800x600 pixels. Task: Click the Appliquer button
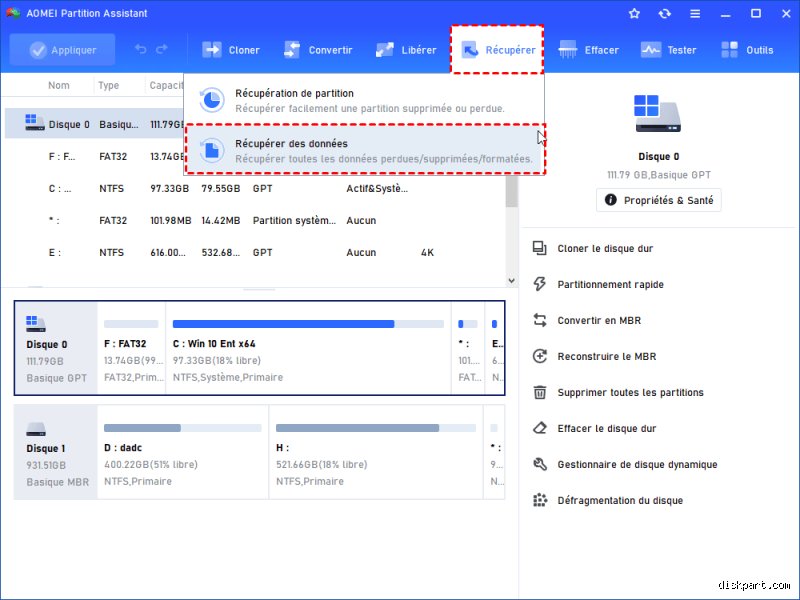point(62,50)
